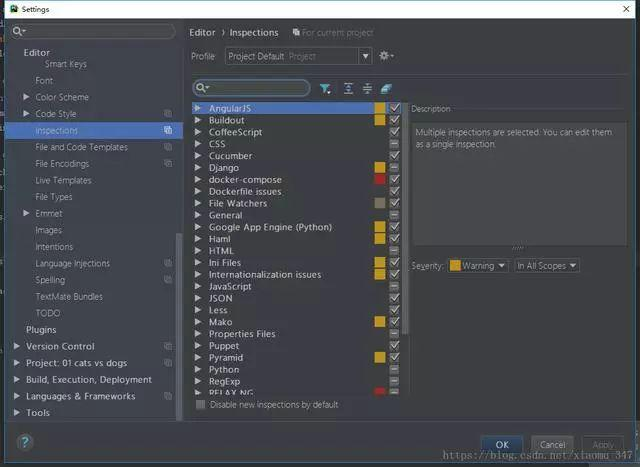
Task: Click the Apply button
Action: coord(603,444)
